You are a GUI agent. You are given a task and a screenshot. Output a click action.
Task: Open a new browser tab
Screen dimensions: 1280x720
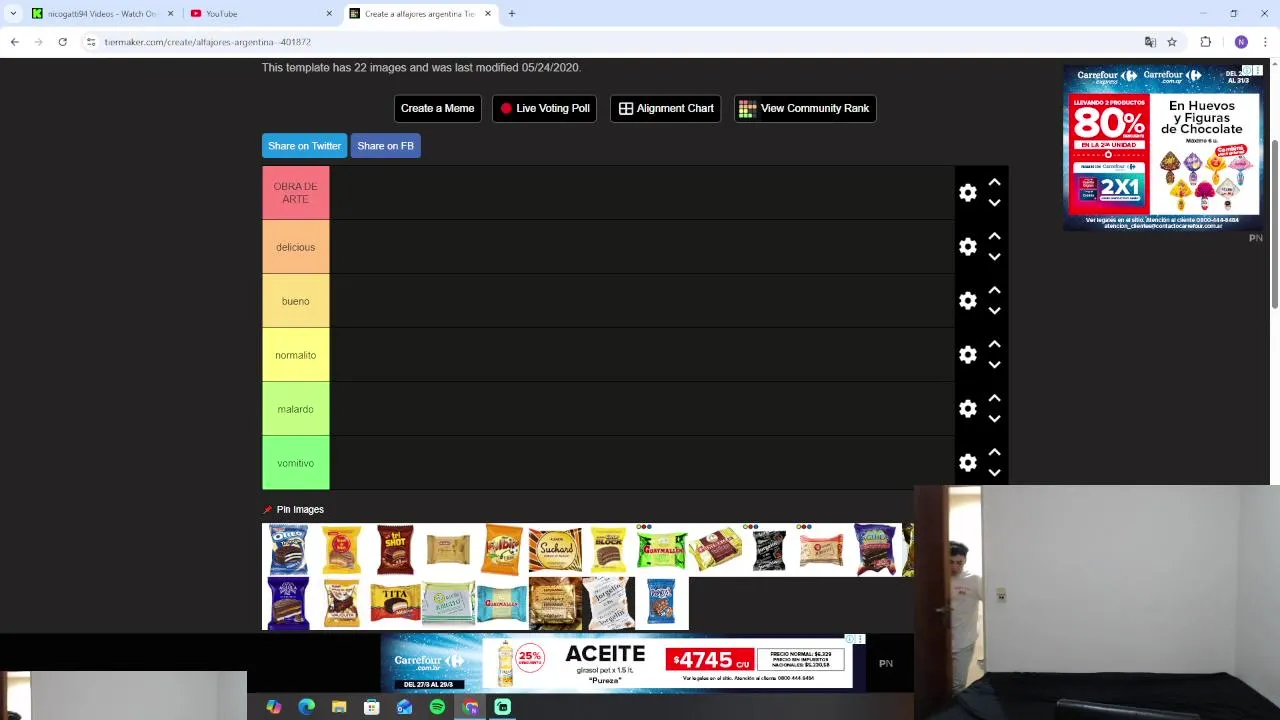pos(511,14)
